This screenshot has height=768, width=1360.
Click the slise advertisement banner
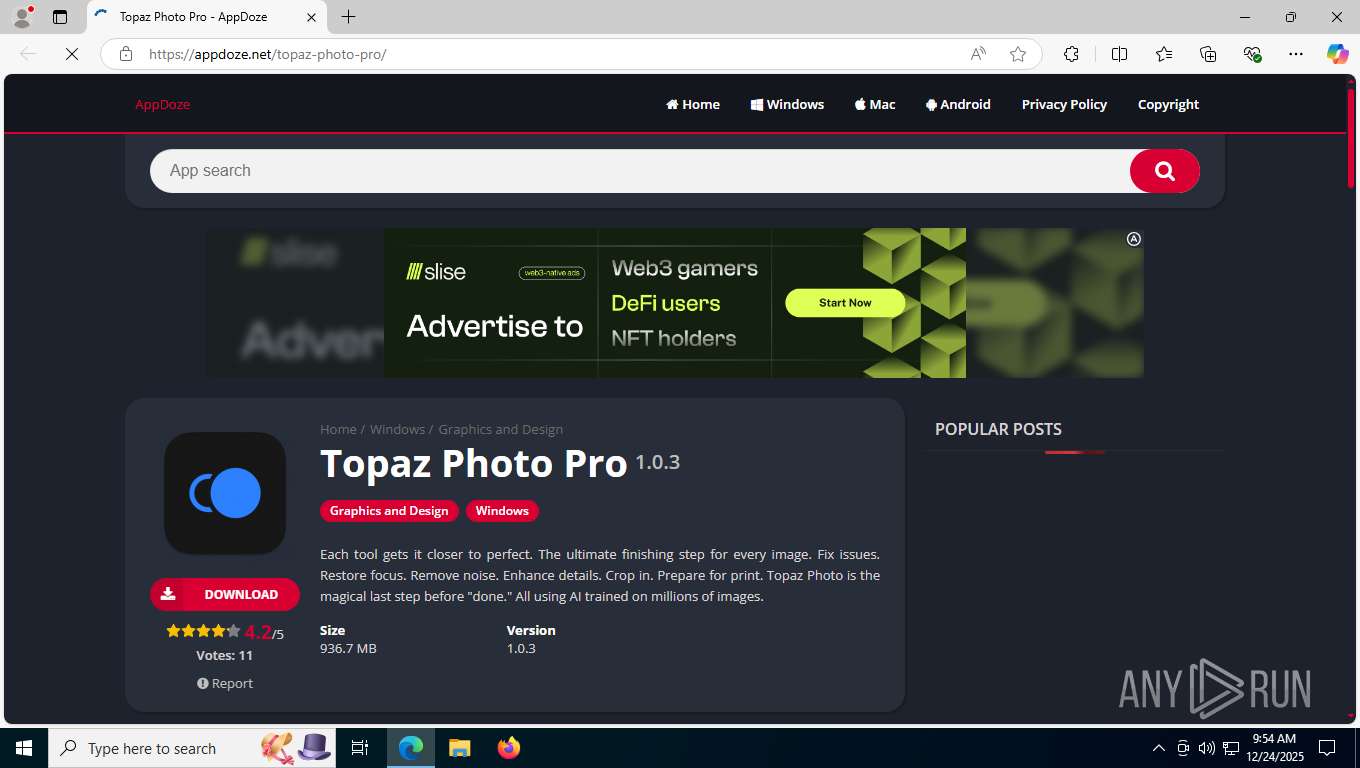pyautogui.click(x=675, y=303)
